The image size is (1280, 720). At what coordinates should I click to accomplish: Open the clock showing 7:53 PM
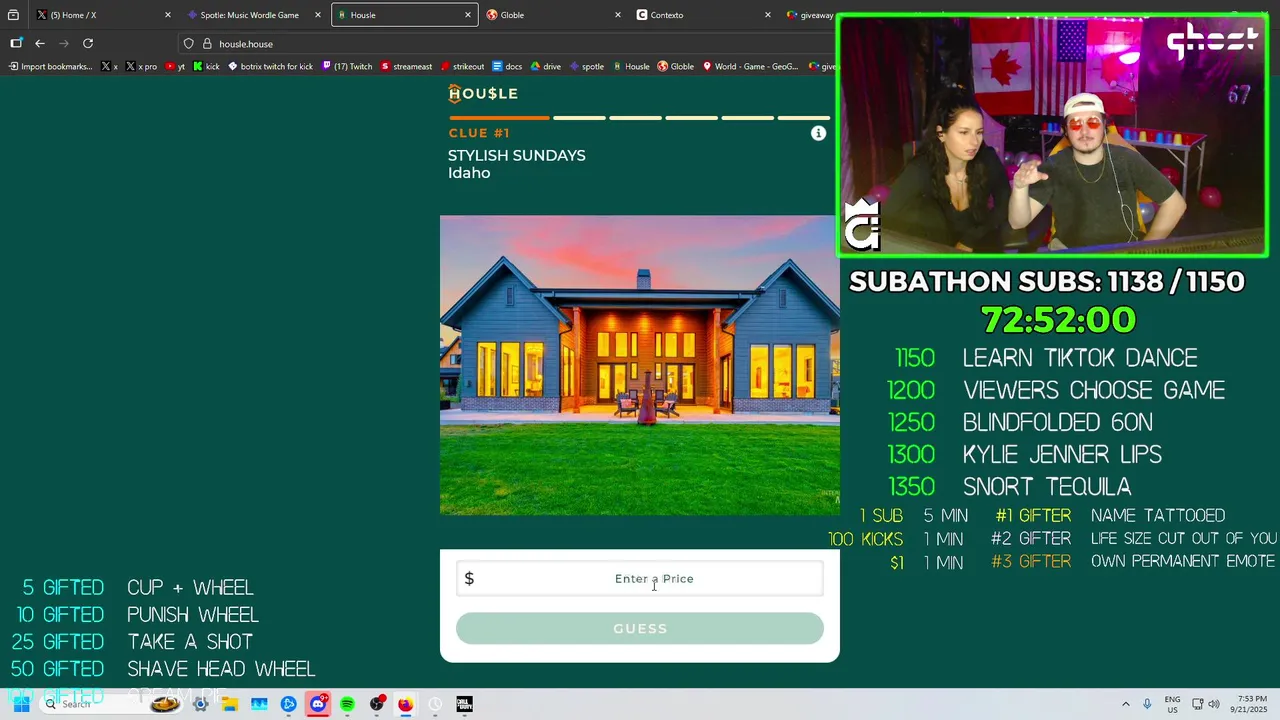(x=1250, y=704)
